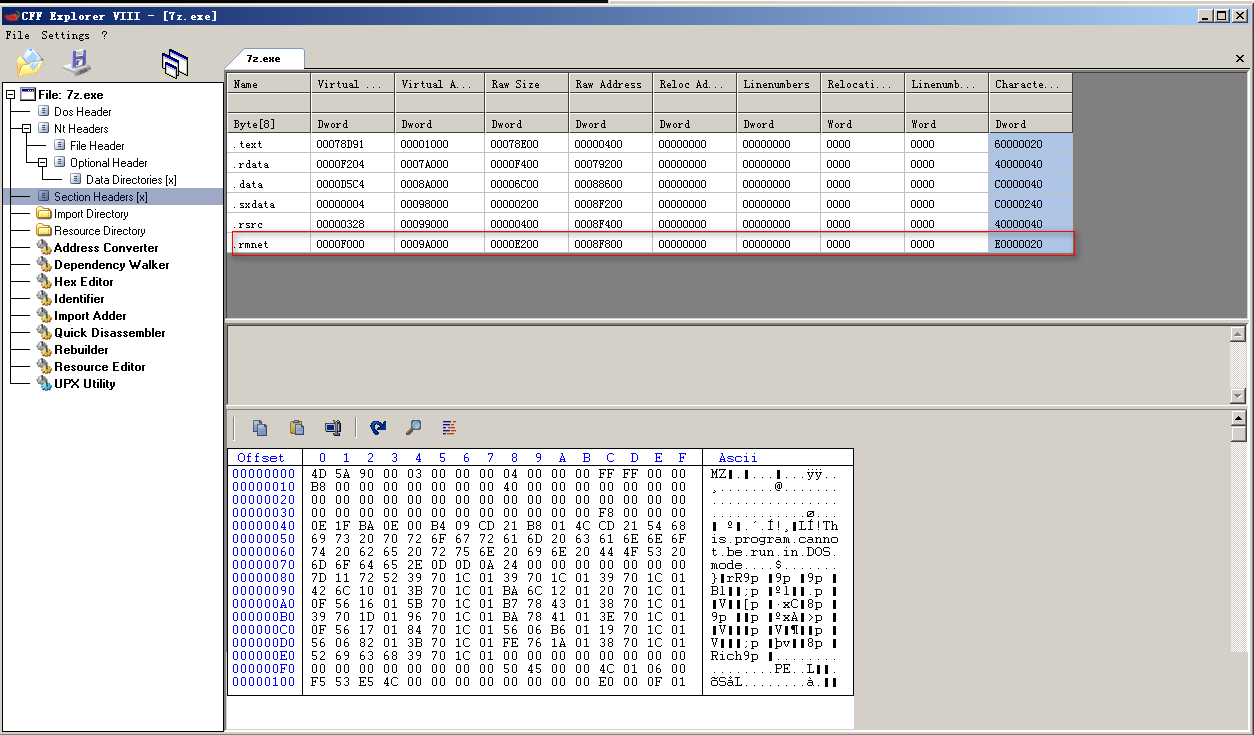Select Section Headers [x] in tree
The height and width of the screenshot is (735, 1254).
[101, 197]
